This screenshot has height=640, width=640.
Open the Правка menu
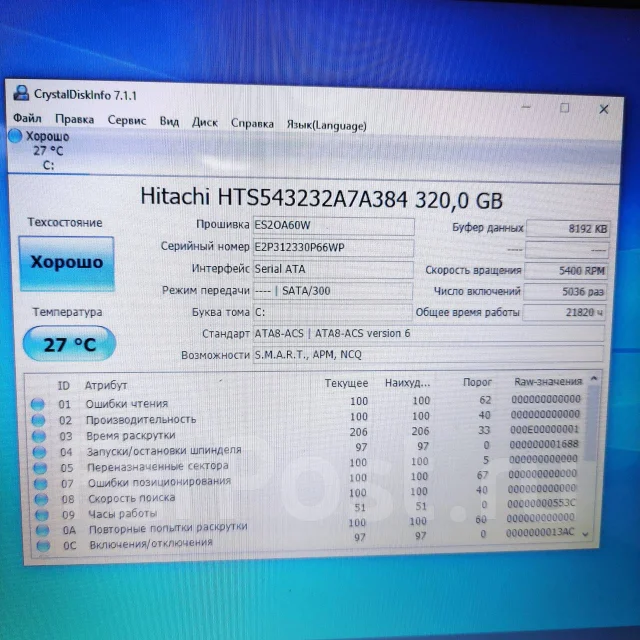tap(75, 119)
